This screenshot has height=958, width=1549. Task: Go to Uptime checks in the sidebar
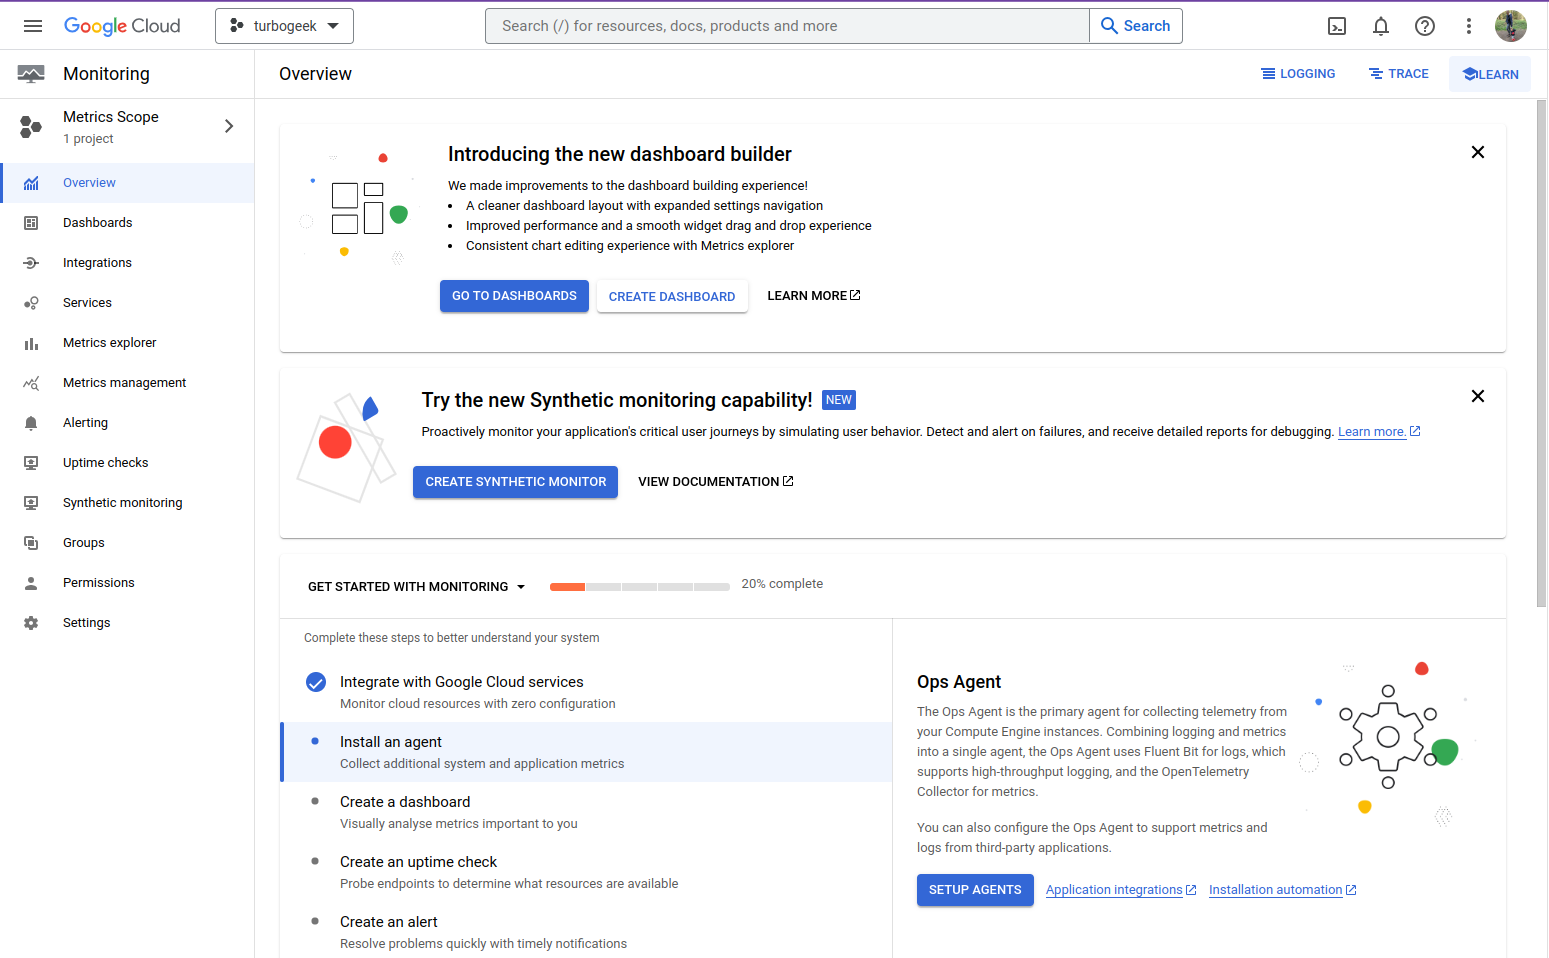point(105,463)
